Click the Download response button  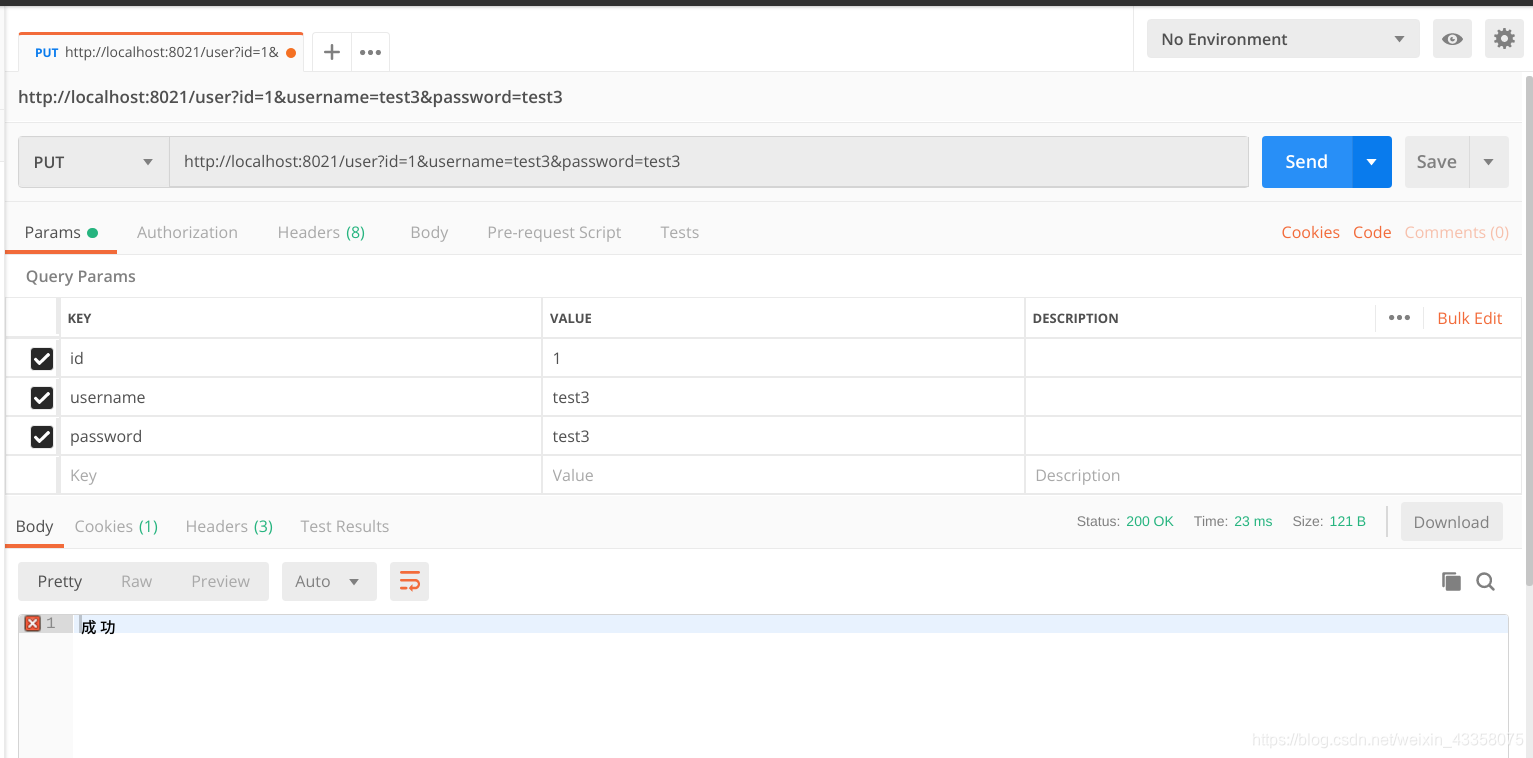[x=1451, y=522]
